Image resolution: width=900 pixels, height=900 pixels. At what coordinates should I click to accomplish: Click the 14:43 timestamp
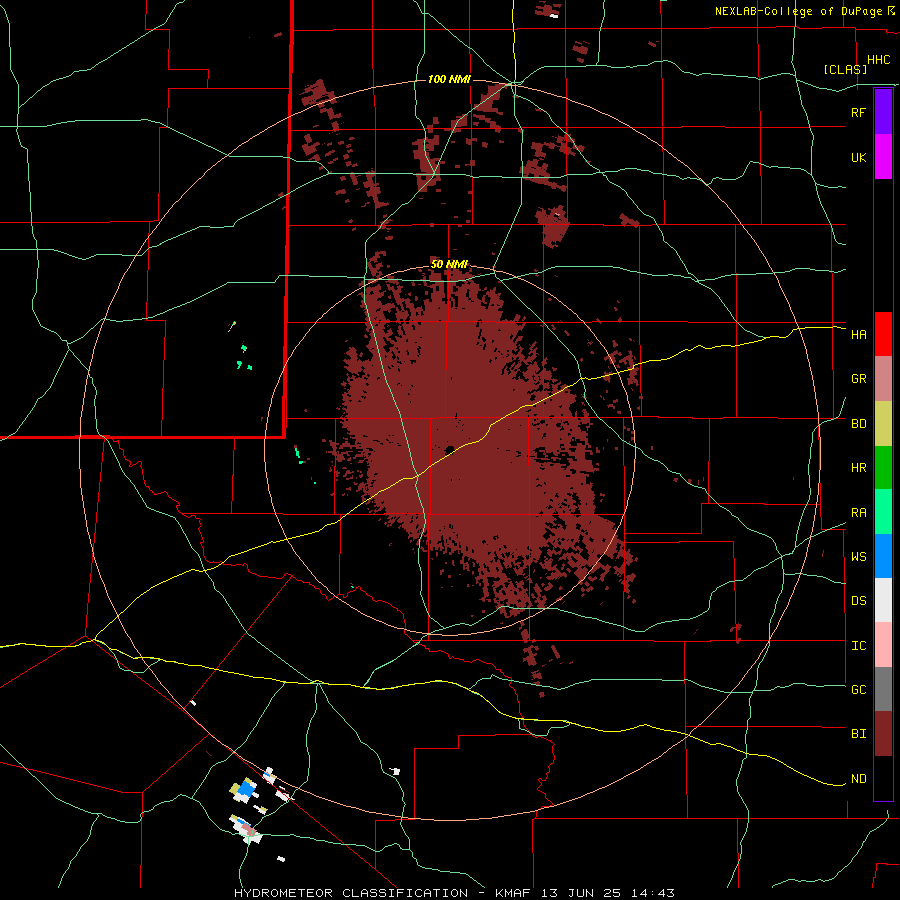tap(651, 893)
